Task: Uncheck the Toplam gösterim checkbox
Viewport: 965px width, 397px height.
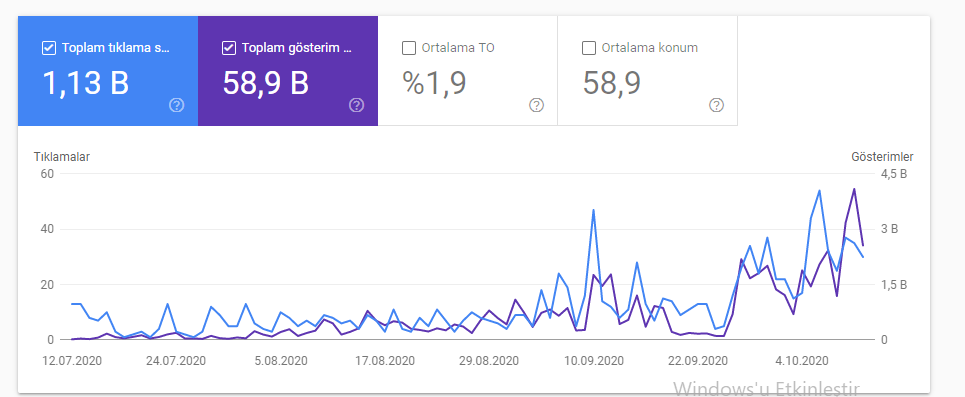Action: point(229,48)
